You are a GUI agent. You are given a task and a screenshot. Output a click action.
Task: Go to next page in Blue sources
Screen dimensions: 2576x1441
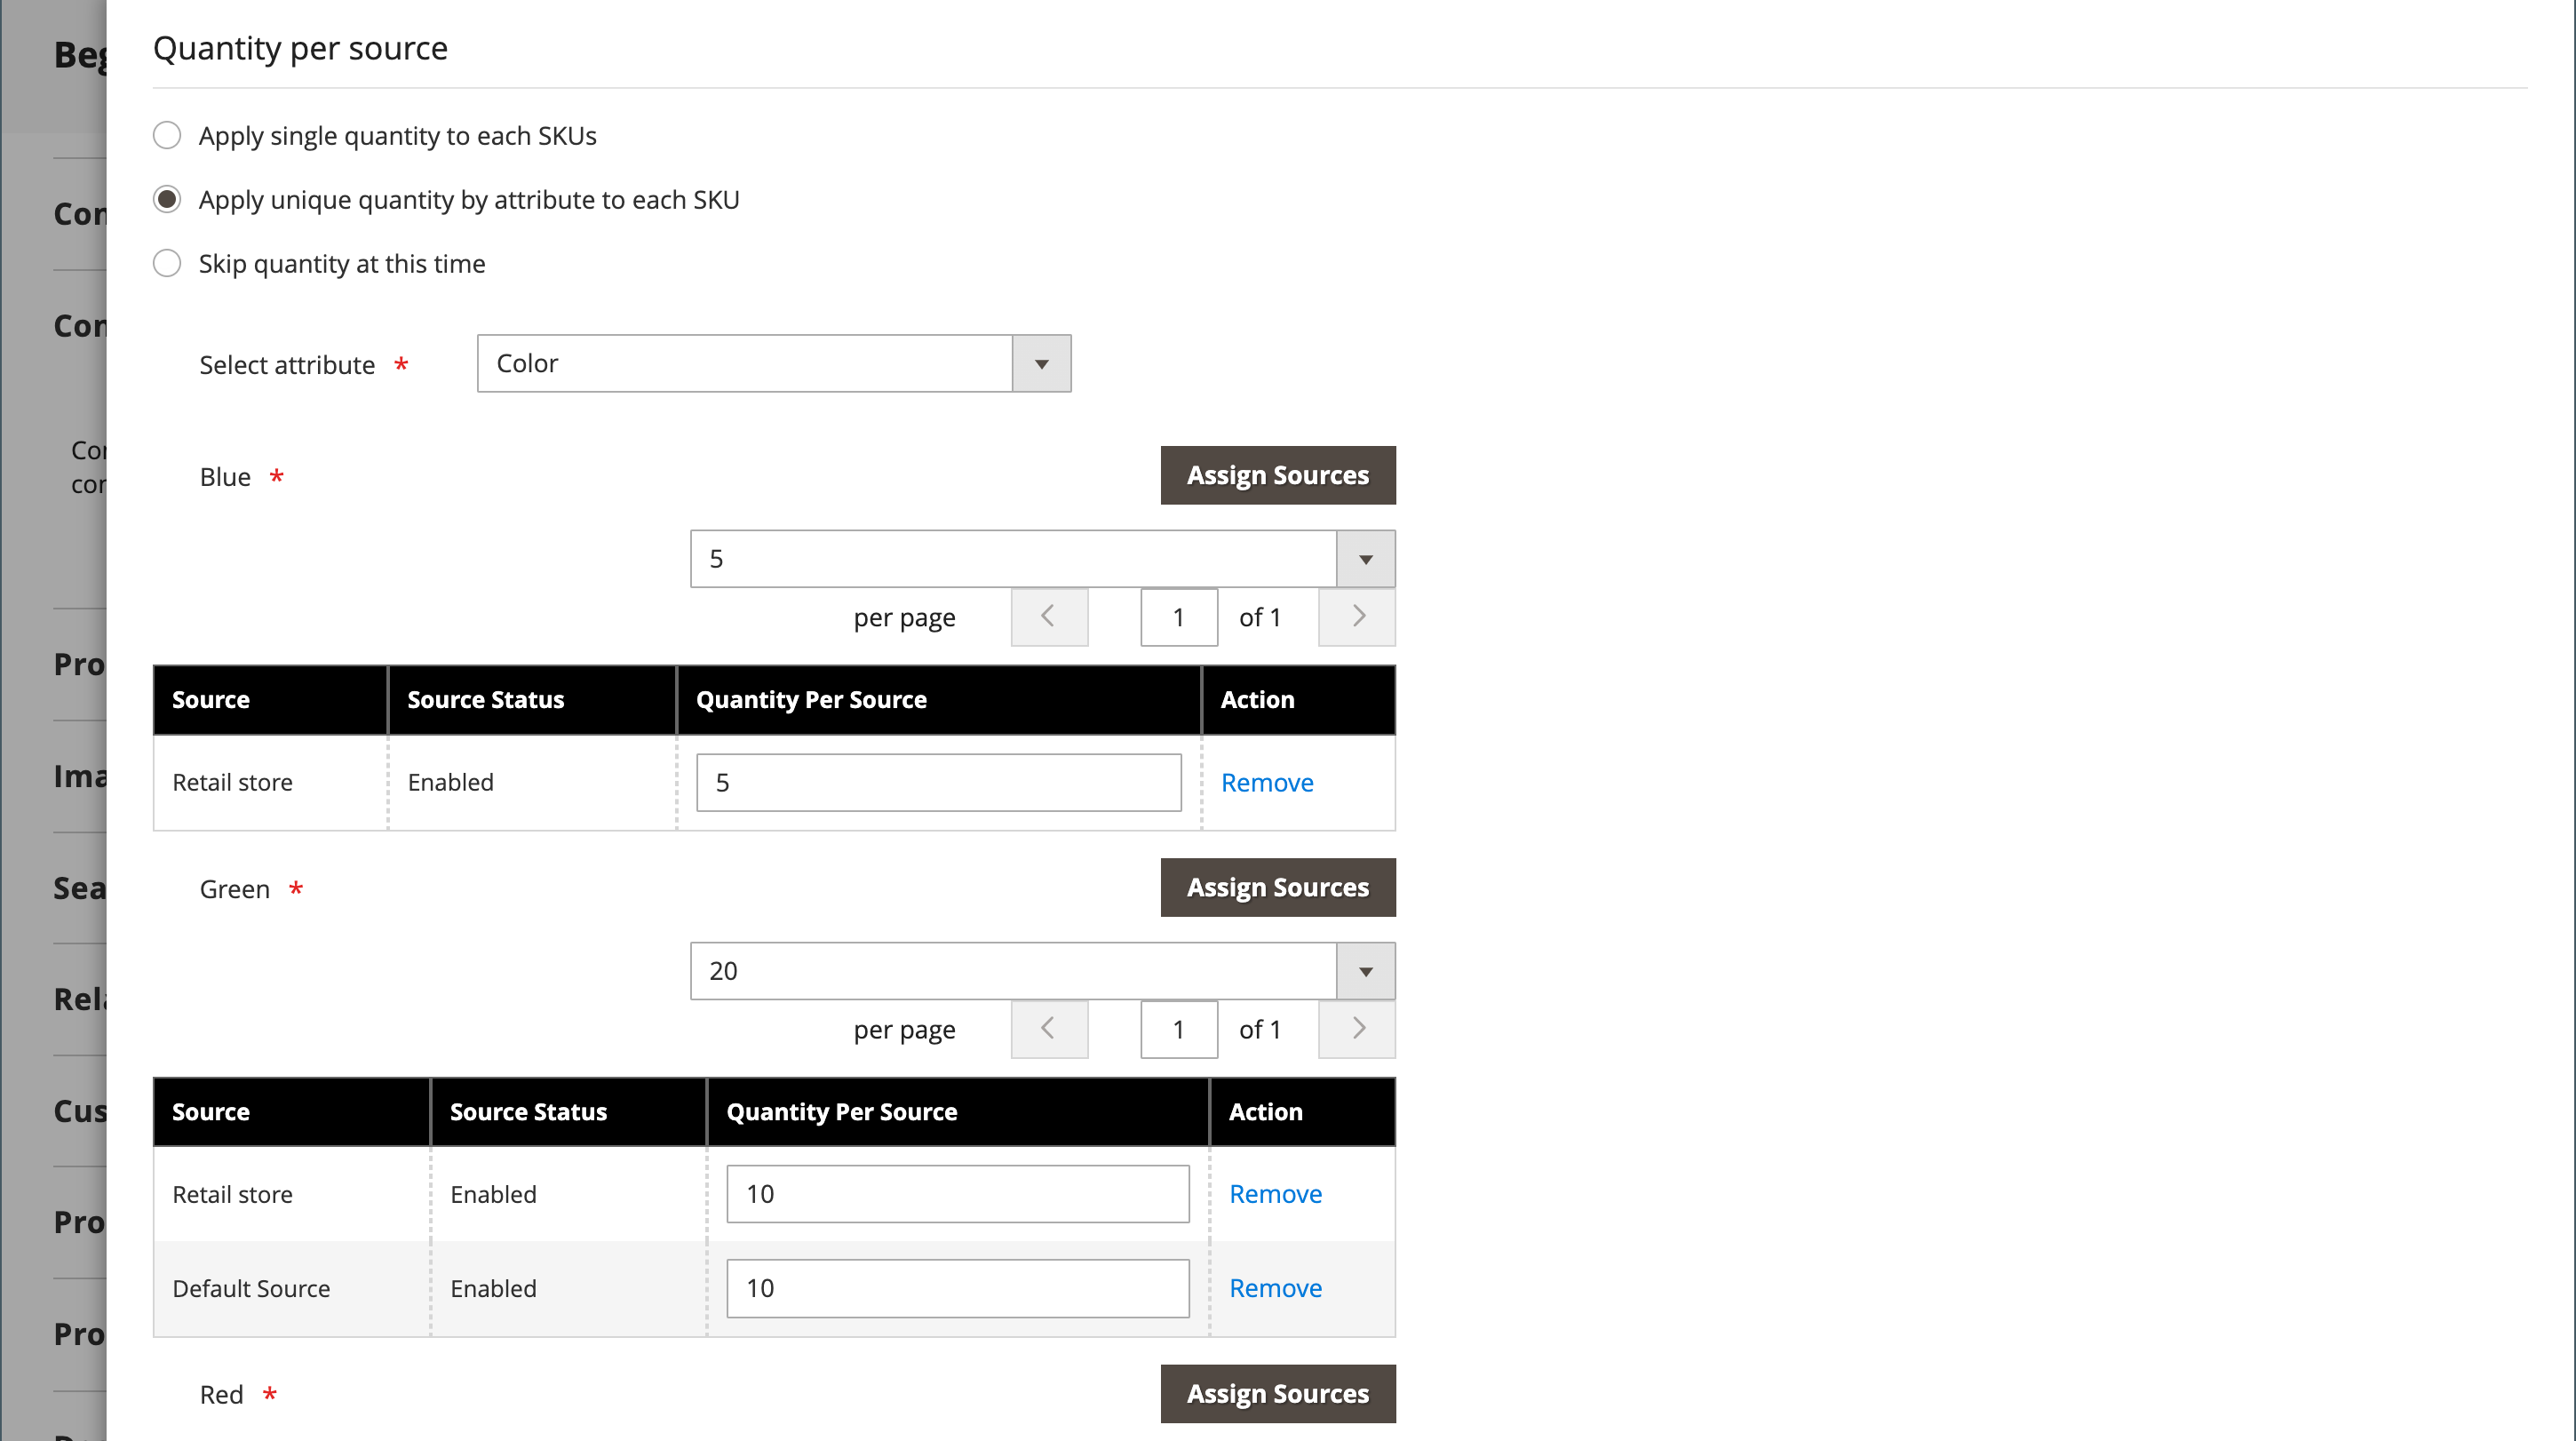(x=1357, y=617)
